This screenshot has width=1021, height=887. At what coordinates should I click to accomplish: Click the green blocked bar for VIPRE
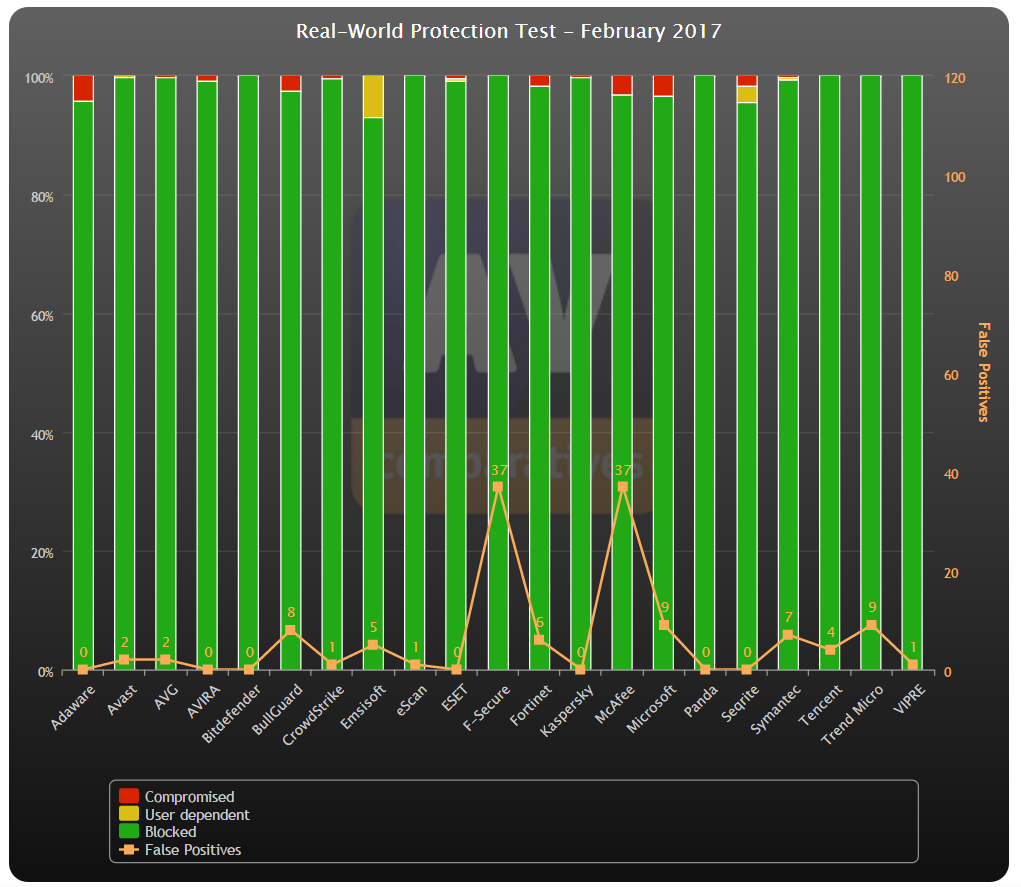pyautogui.click(x=912, y=373)
